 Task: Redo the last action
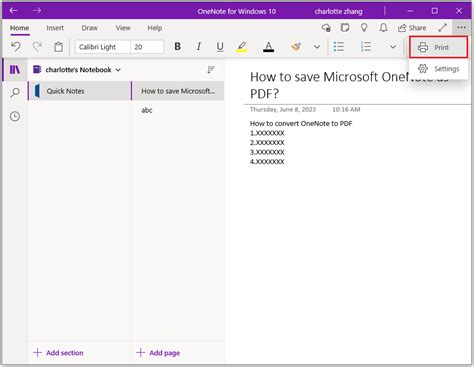pos(37,47)
